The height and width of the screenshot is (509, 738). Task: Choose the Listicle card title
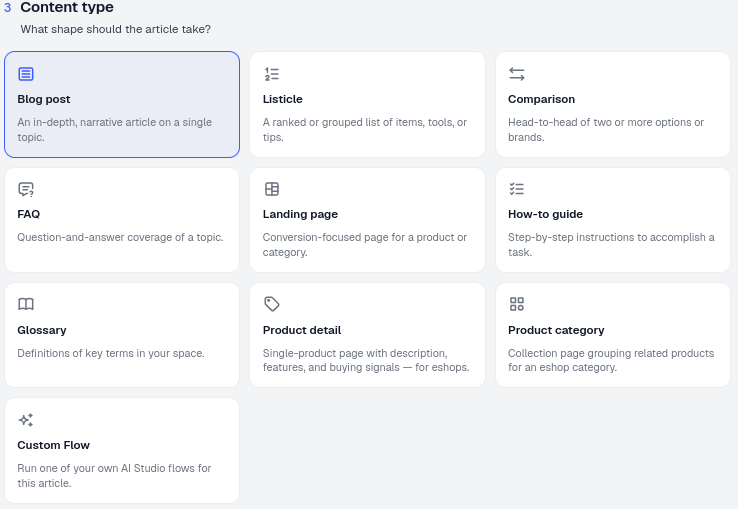click(x=282, y=99)
